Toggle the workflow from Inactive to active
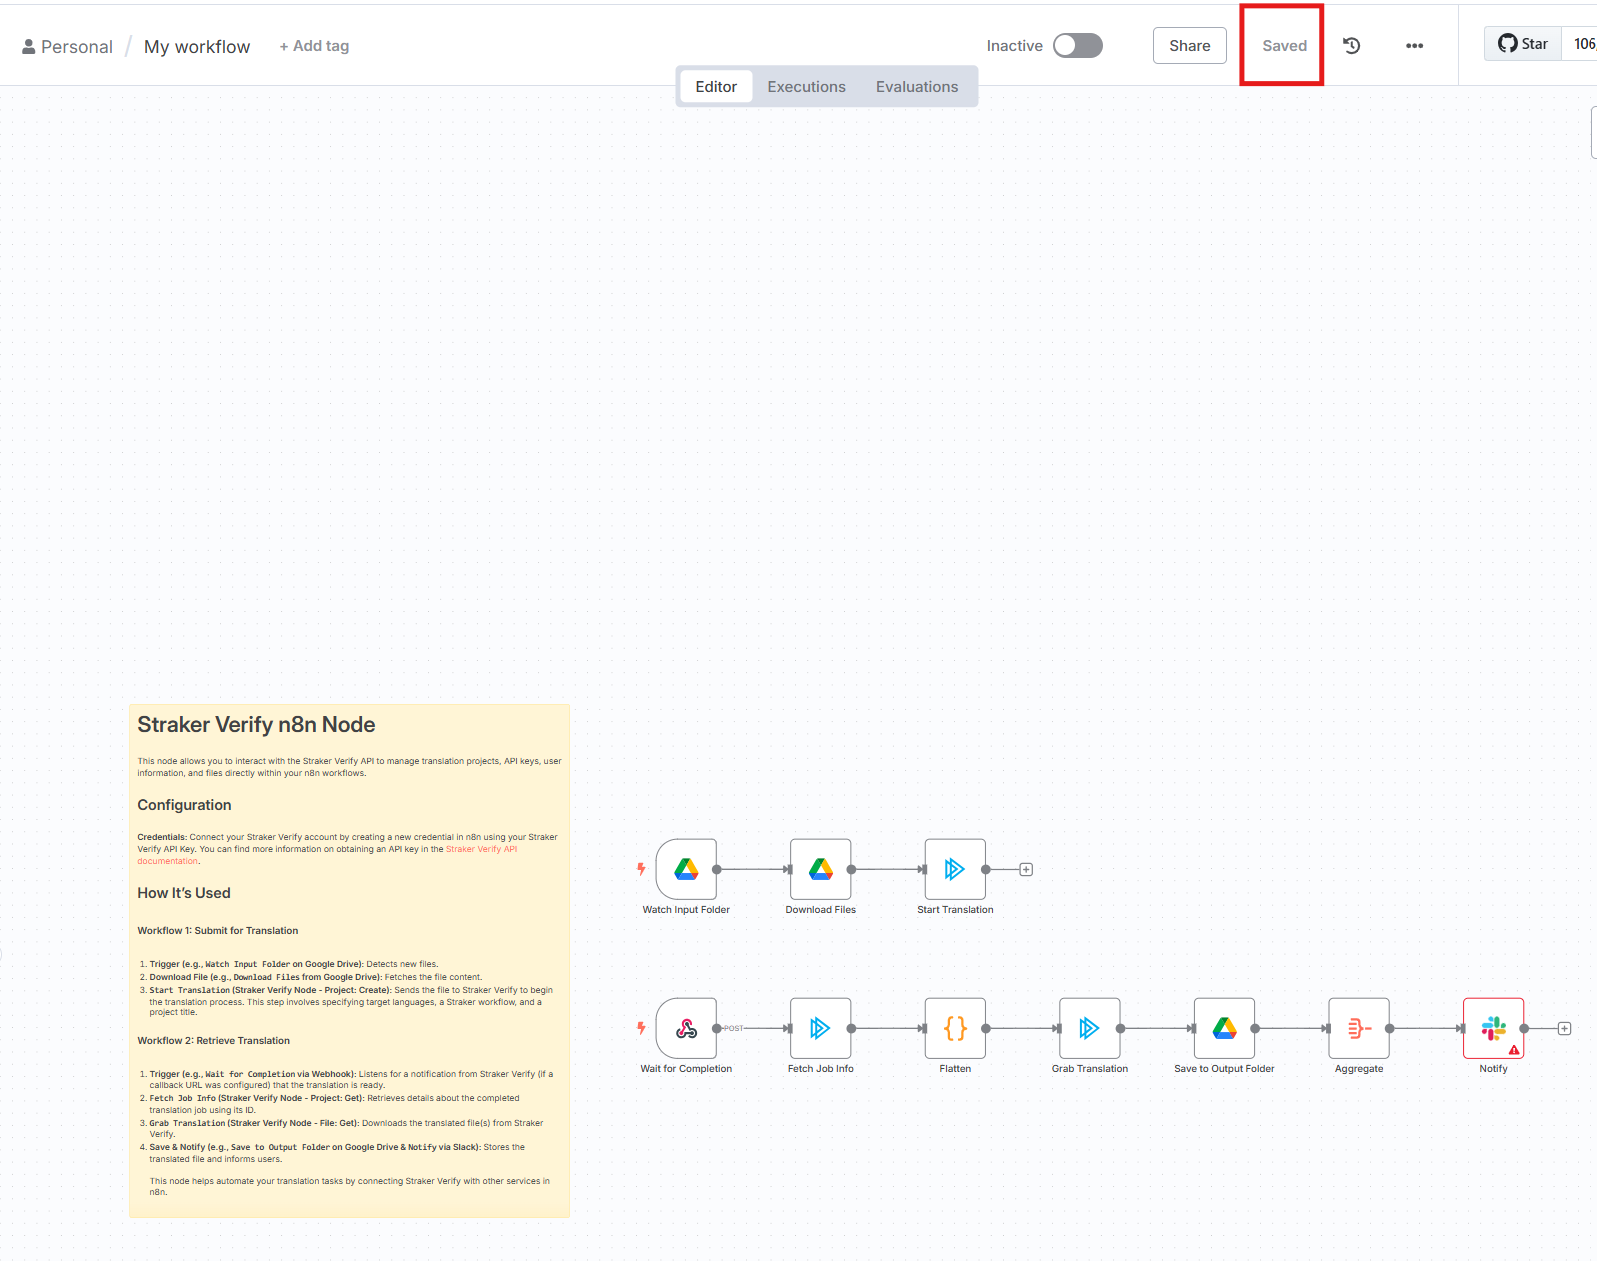The height and width of the screenshot is (1261, 1597). coord(1077,45)
